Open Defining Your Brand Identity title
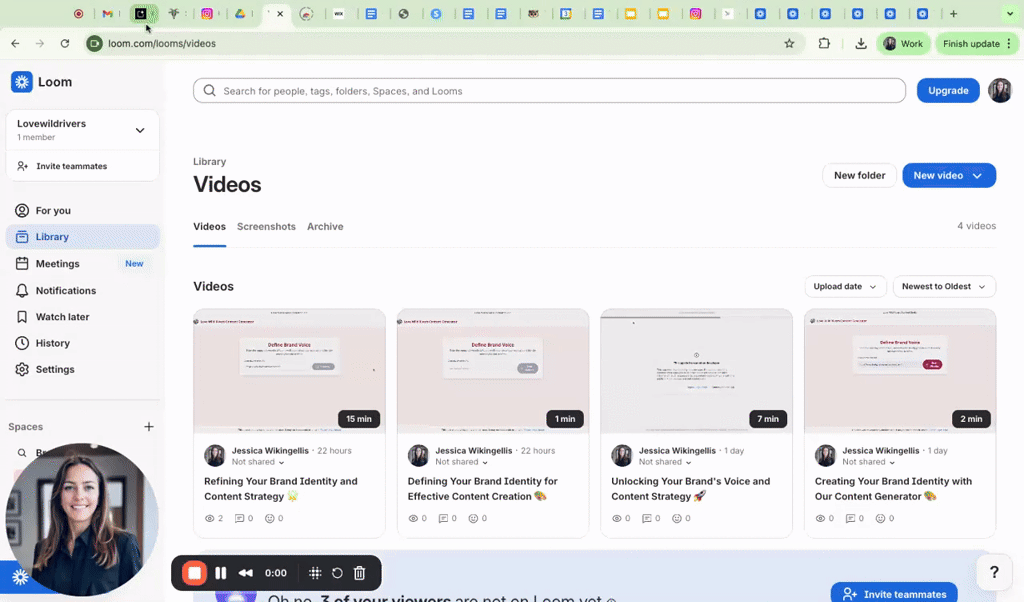Image resolution: width=1024 pixels, height=602 pixels. tap(483, 488)
